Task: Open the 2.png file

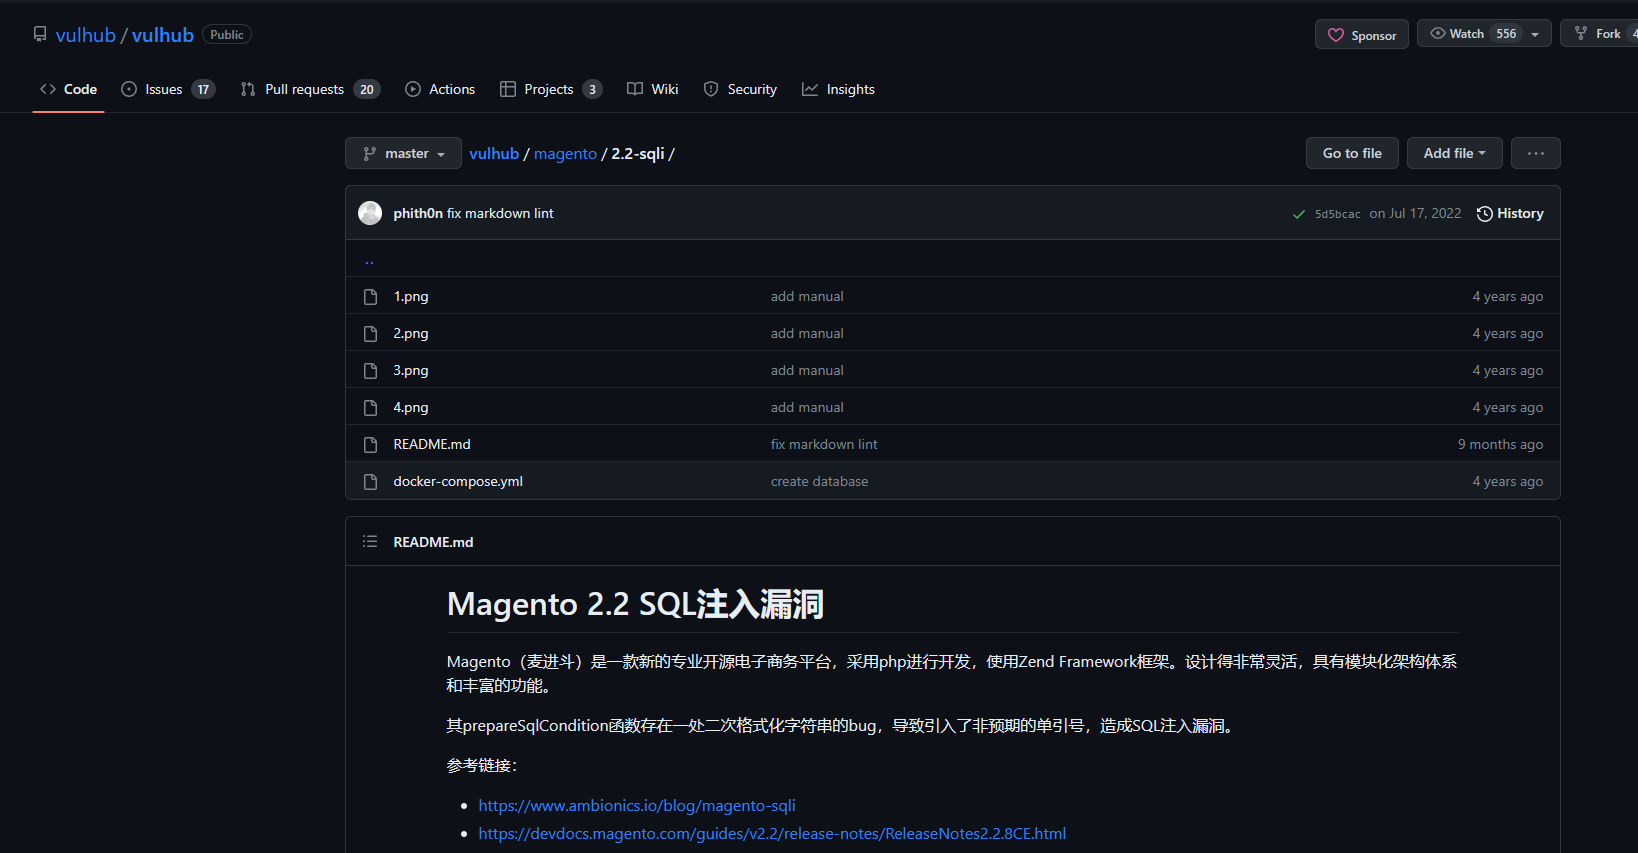Action: [411, 334]
